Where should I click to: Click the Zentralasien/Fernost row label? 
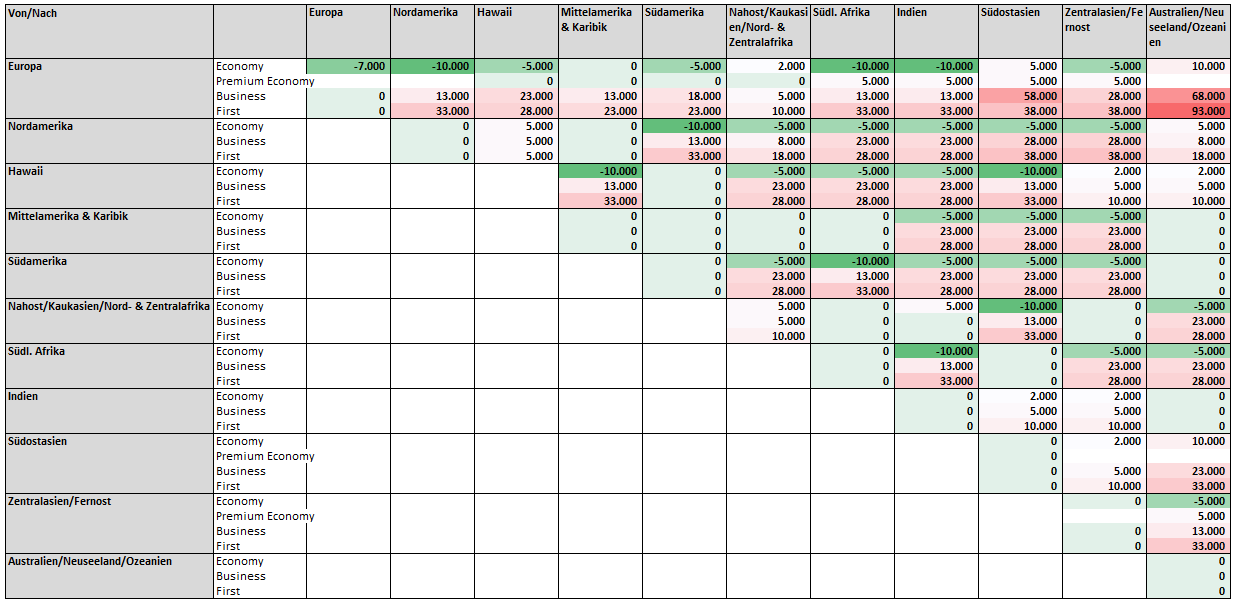point(109,523)
